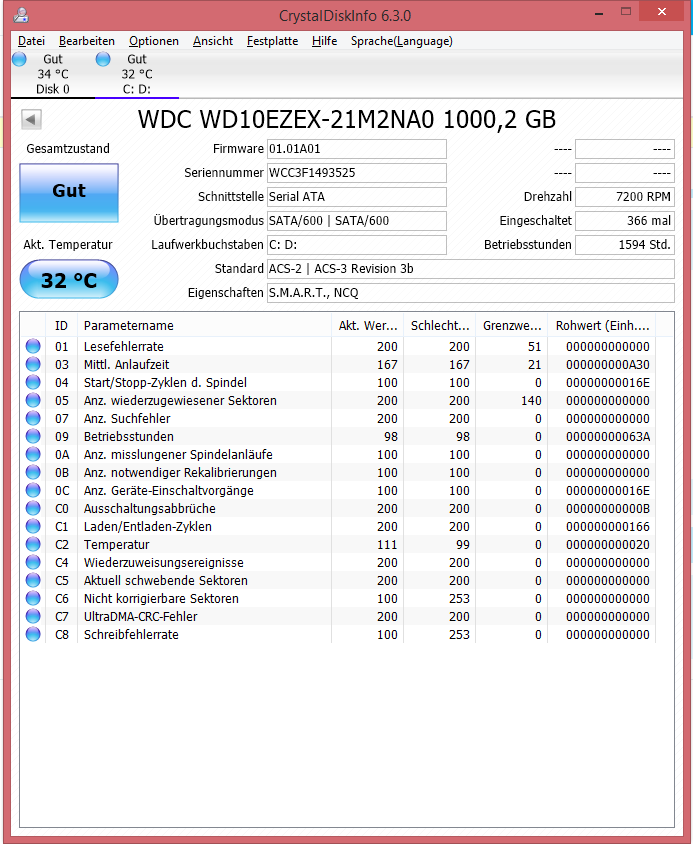Open the Datei menu

point(31,41)
